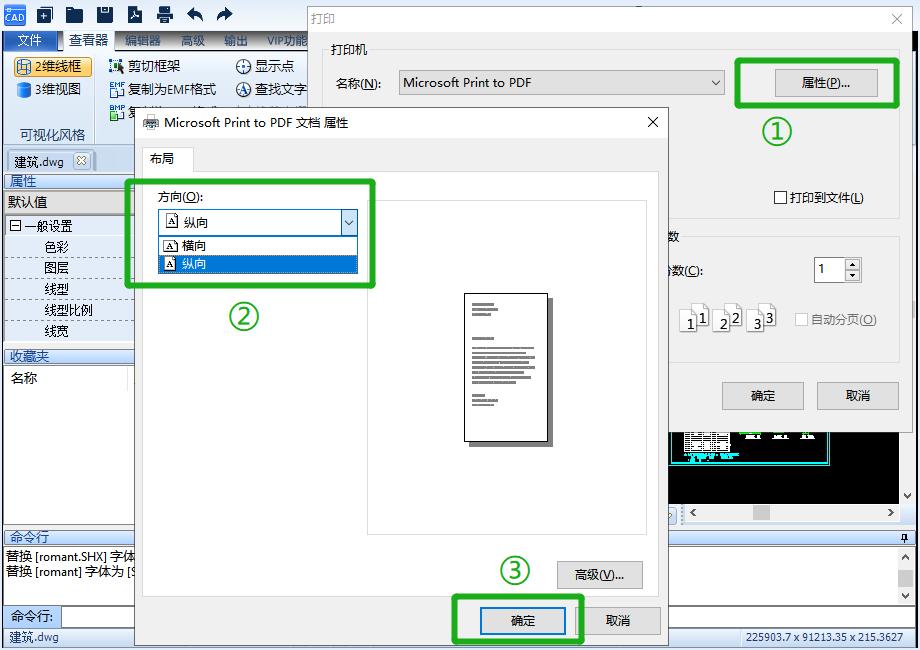Choose 纵向 portrait orientation in list

(258, 264)
